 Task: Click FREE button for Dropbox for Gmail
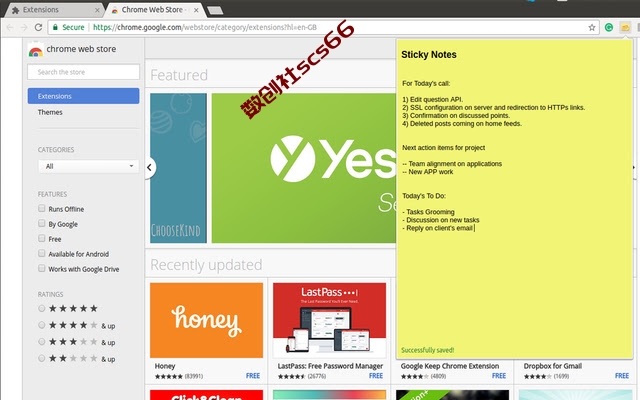622,376
